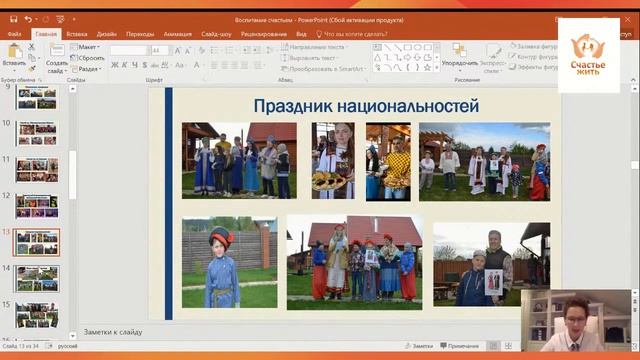Switch to Slide Sorter view icon in status bar
Screen dimensions: 640x360
[x=508, y=346]
